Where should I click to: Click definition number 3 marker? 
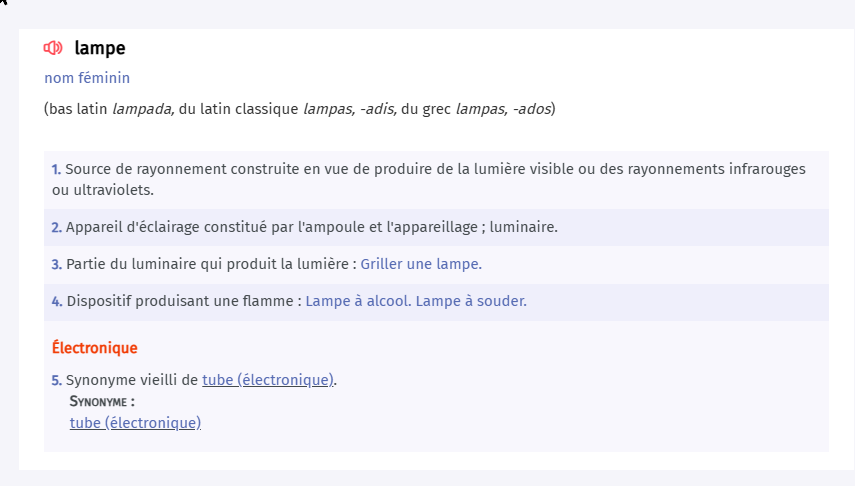(56, 264)
